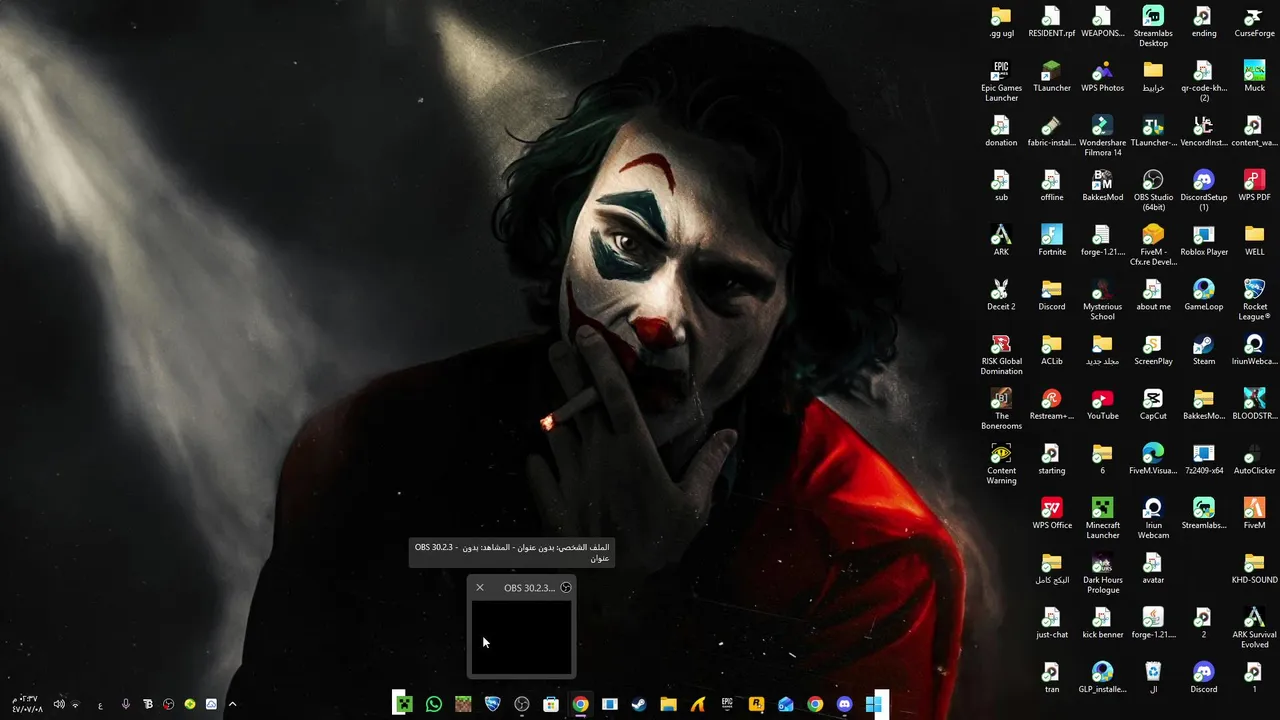Select RISK Global Domination icon

tap(1001, 355)
